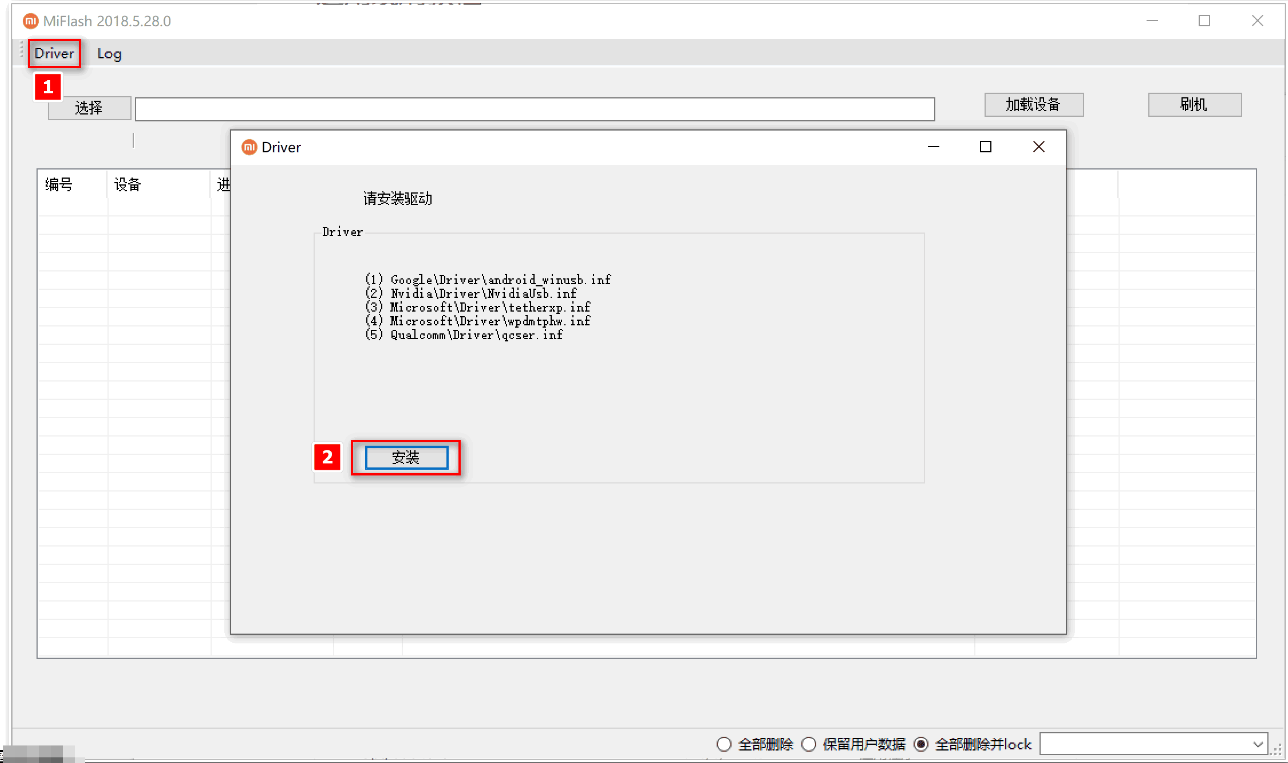Click the 加载设备 button
The height and width of the screenshot is (763, 1288).
1033,105
